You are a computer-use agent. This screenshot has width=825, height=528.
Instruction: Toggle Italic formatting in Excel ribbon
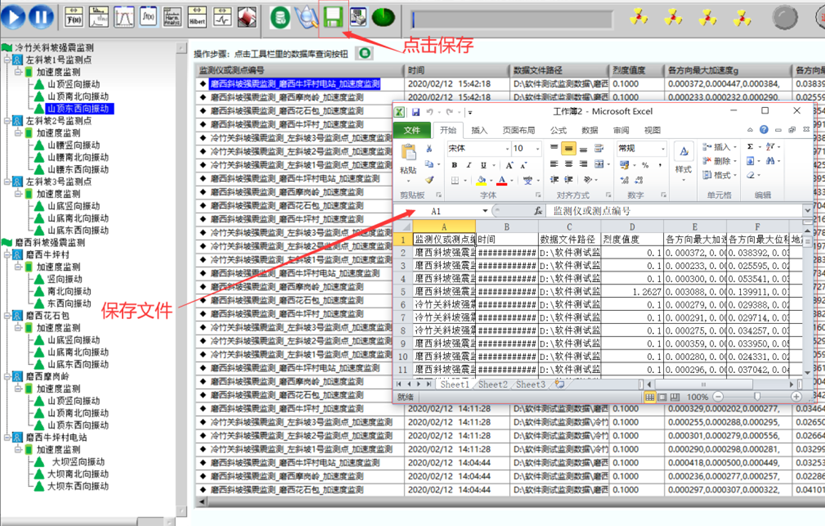point(468,166)
